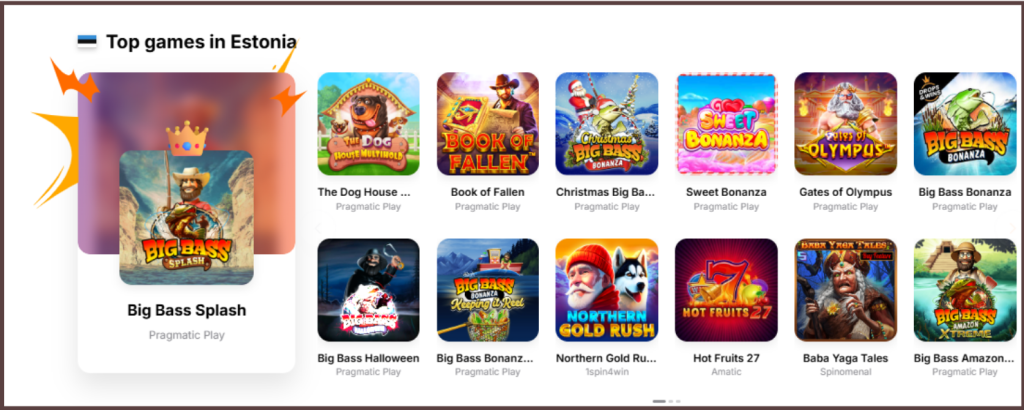Select Big Bass Bonanza Keeping it Reel icon
The width and height of the screenshot is (1024, 410).
tap(488, 290)
